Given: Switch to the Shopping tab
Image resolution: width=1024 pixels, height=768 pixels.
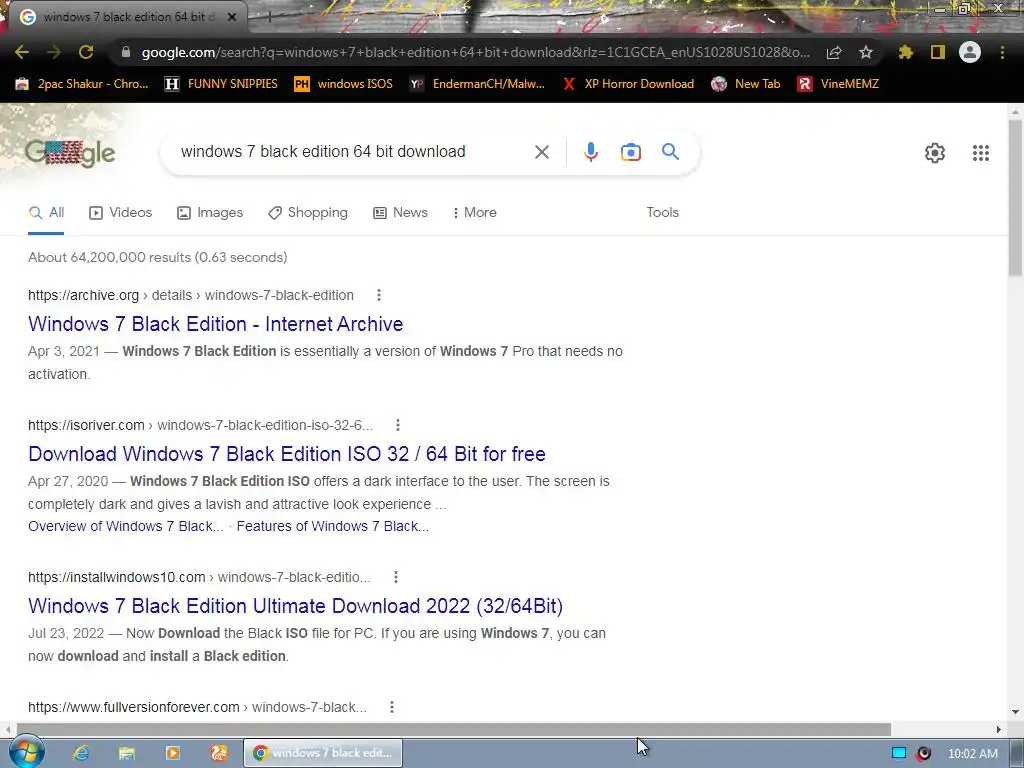Looking at the screenshot, I should [308, 213].
